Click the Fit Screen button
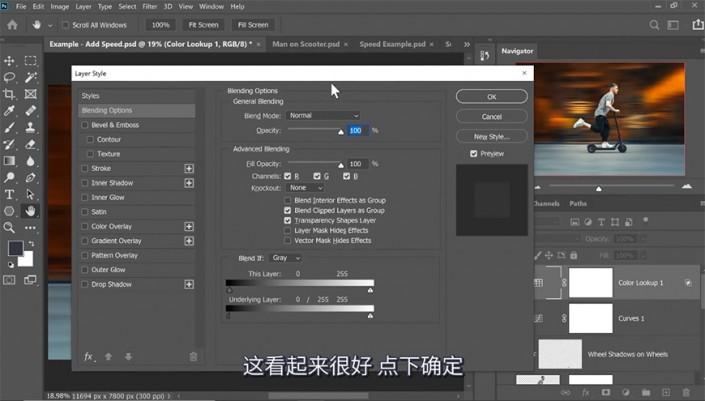 pyautogui.click(x=203, y=25)
